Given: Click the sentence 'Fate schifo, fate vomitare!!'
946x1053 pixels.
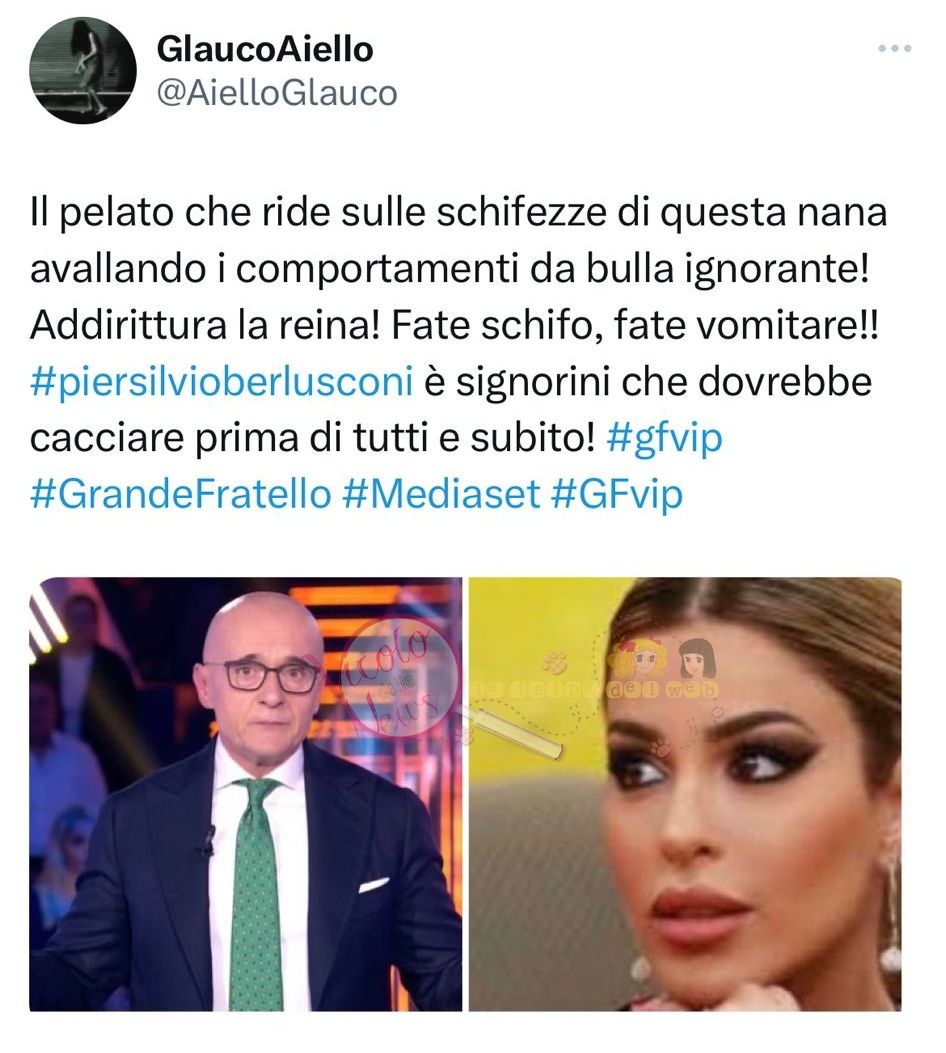Looking at the screenshot, I should pyautogui.click(x=634, y=326).
